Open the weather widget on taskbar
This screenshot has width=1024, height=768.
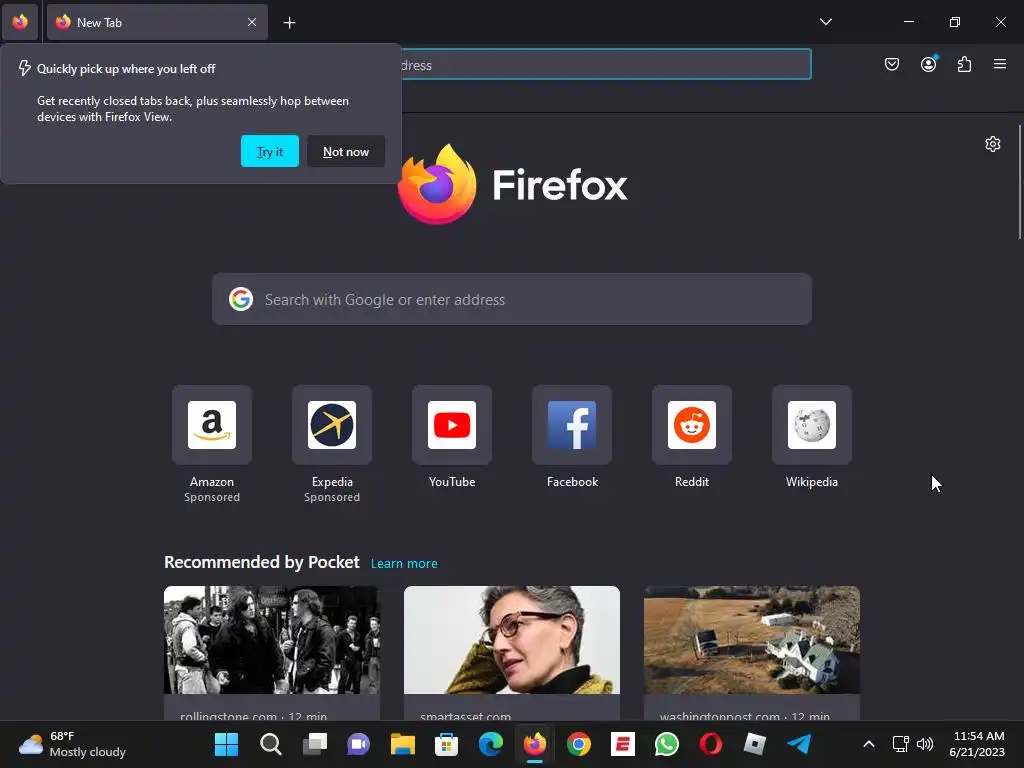(72, 744)
